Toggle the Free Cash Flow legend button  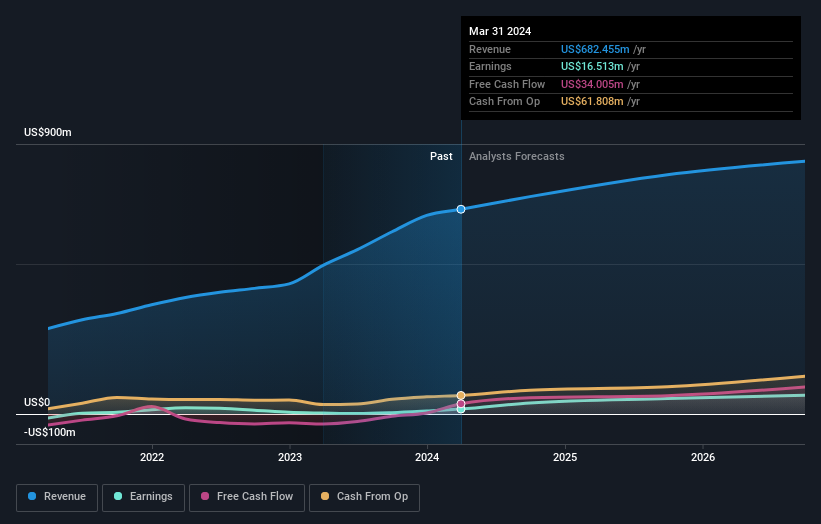[x=247, y=497]
